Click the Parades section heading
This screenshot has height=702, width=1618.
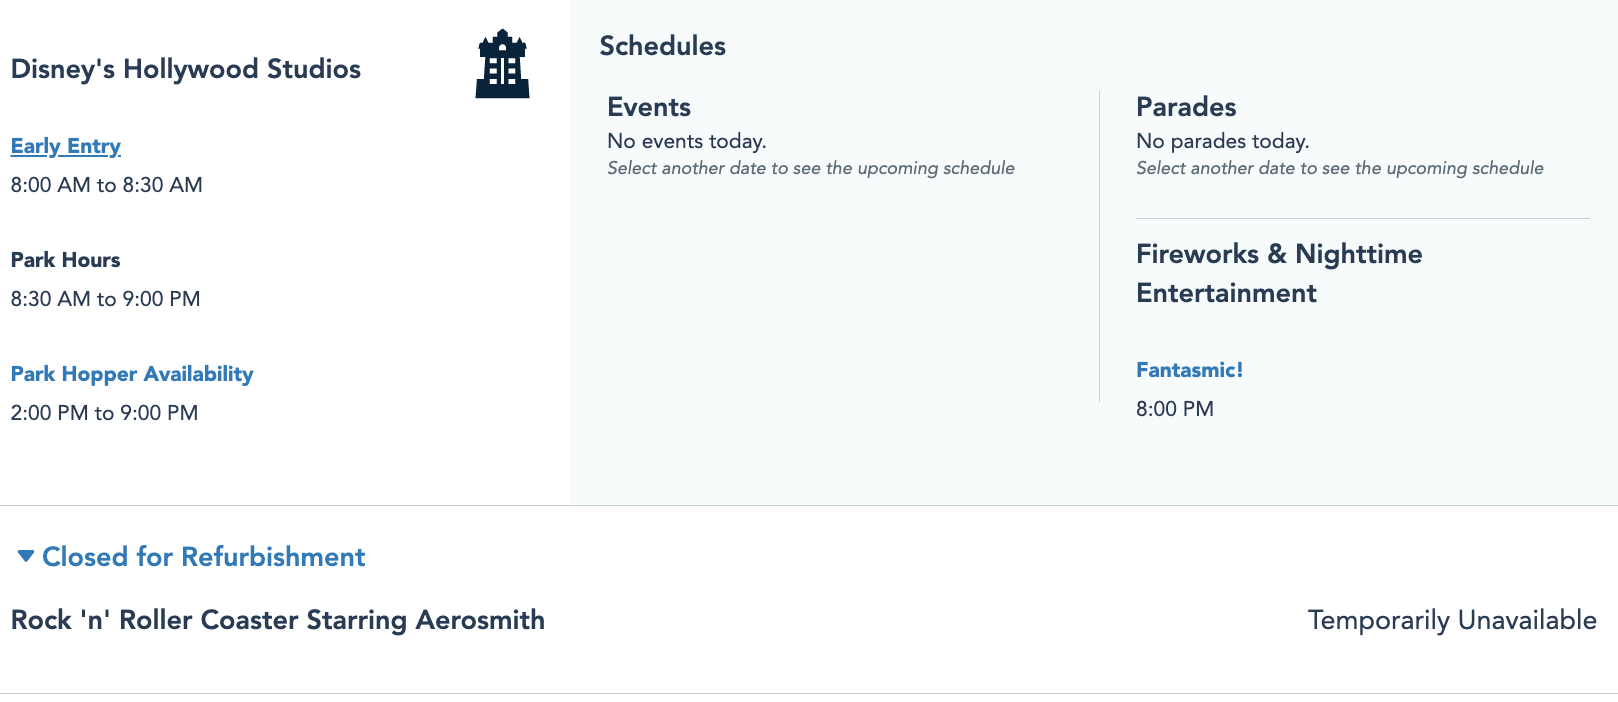point(1186,107)
